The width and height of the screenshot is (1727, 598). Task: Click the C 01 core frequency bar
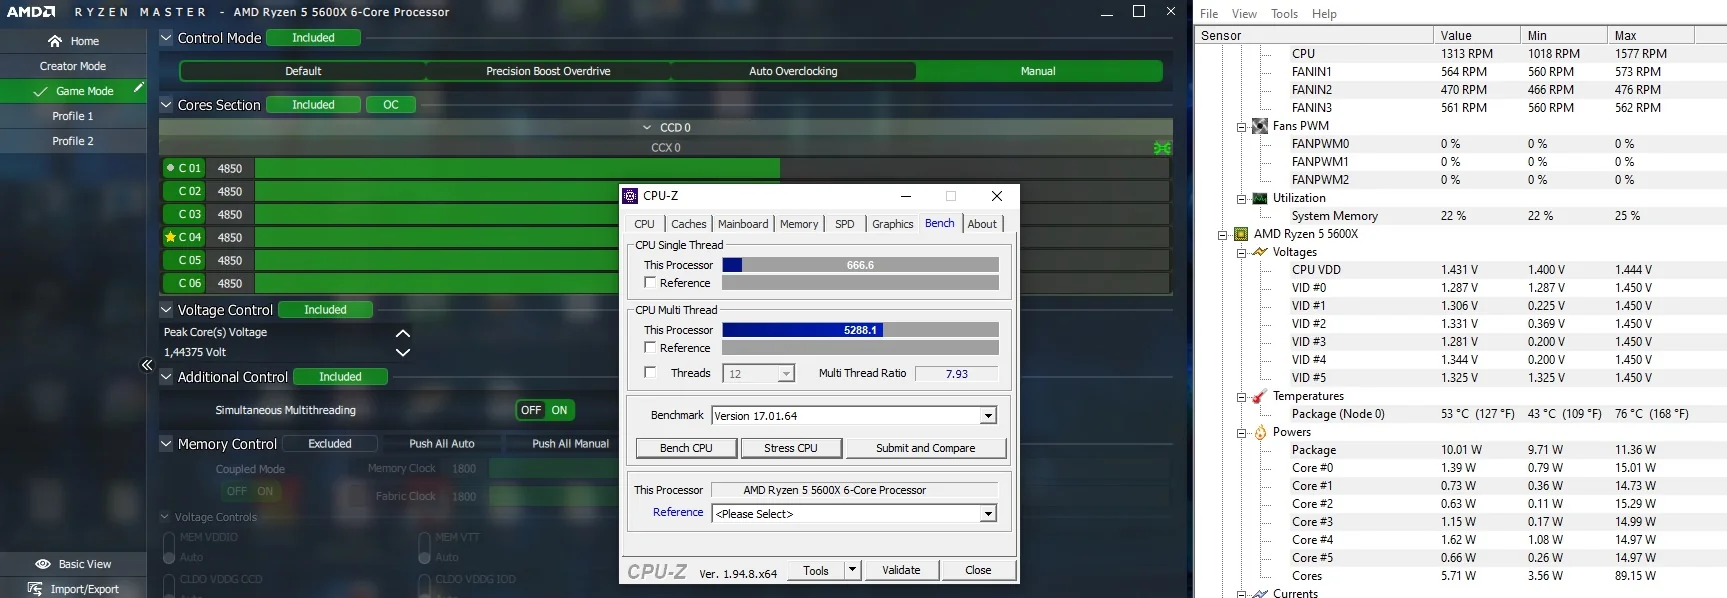517,168
